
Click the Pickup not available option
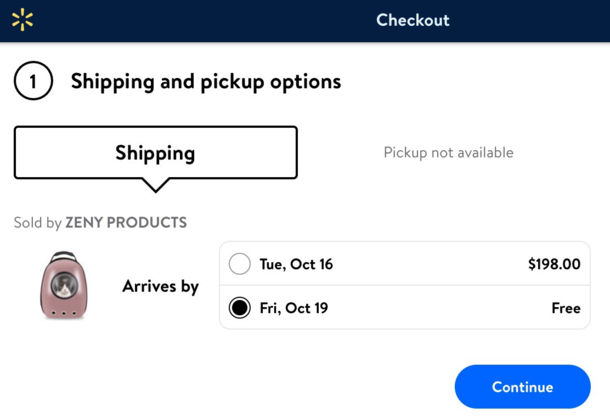tap(448, 153)
